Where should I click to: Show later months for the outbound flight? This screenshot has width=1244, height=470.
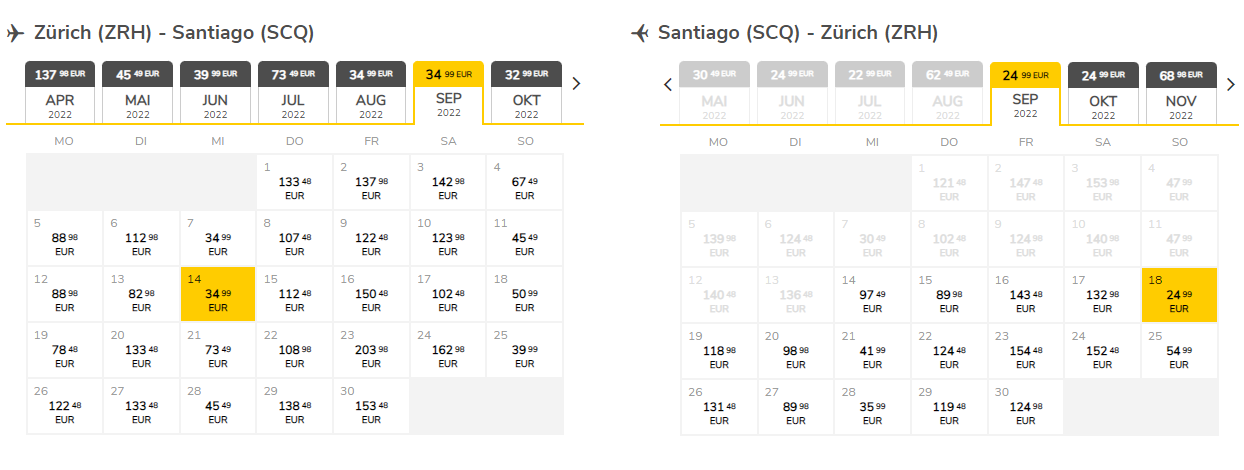pyautogui.click(x=576, y=84)
